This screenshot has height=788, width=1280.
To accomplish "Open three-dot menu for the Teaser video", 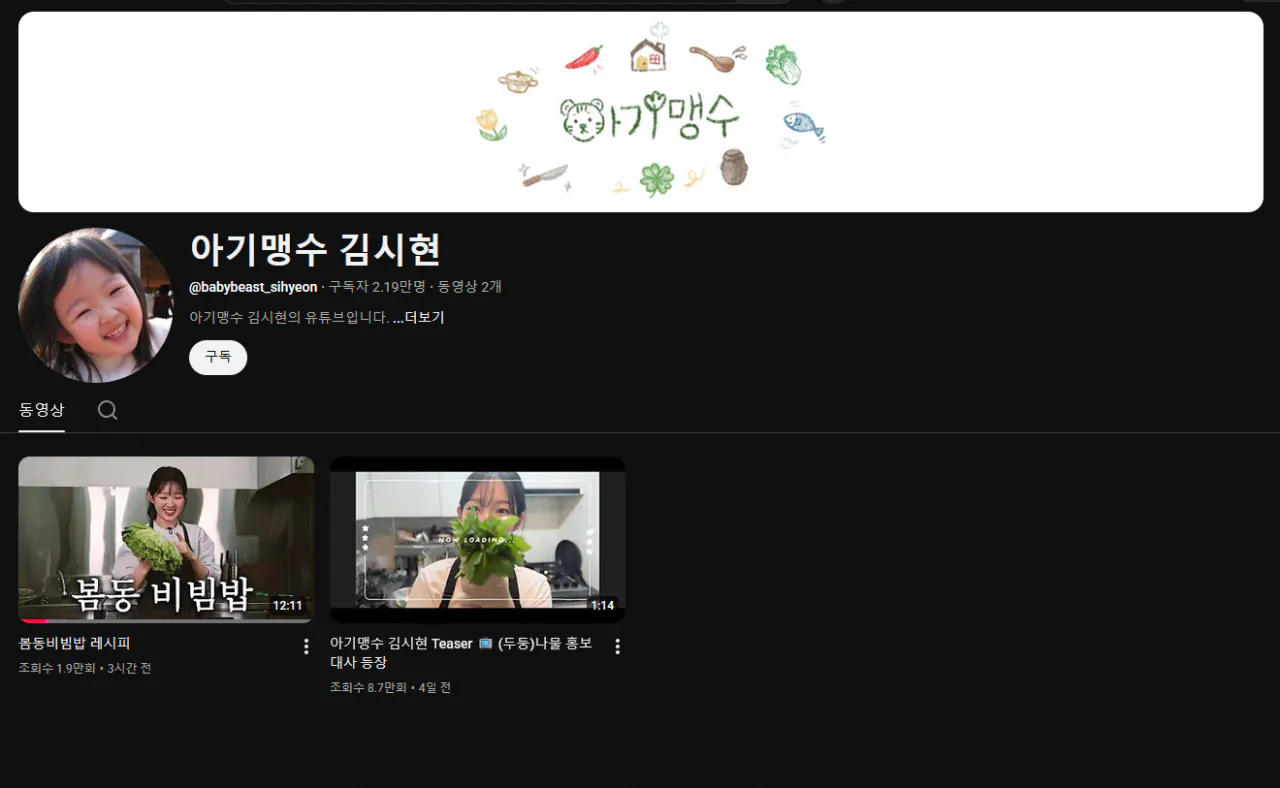I will pos(617,647).
